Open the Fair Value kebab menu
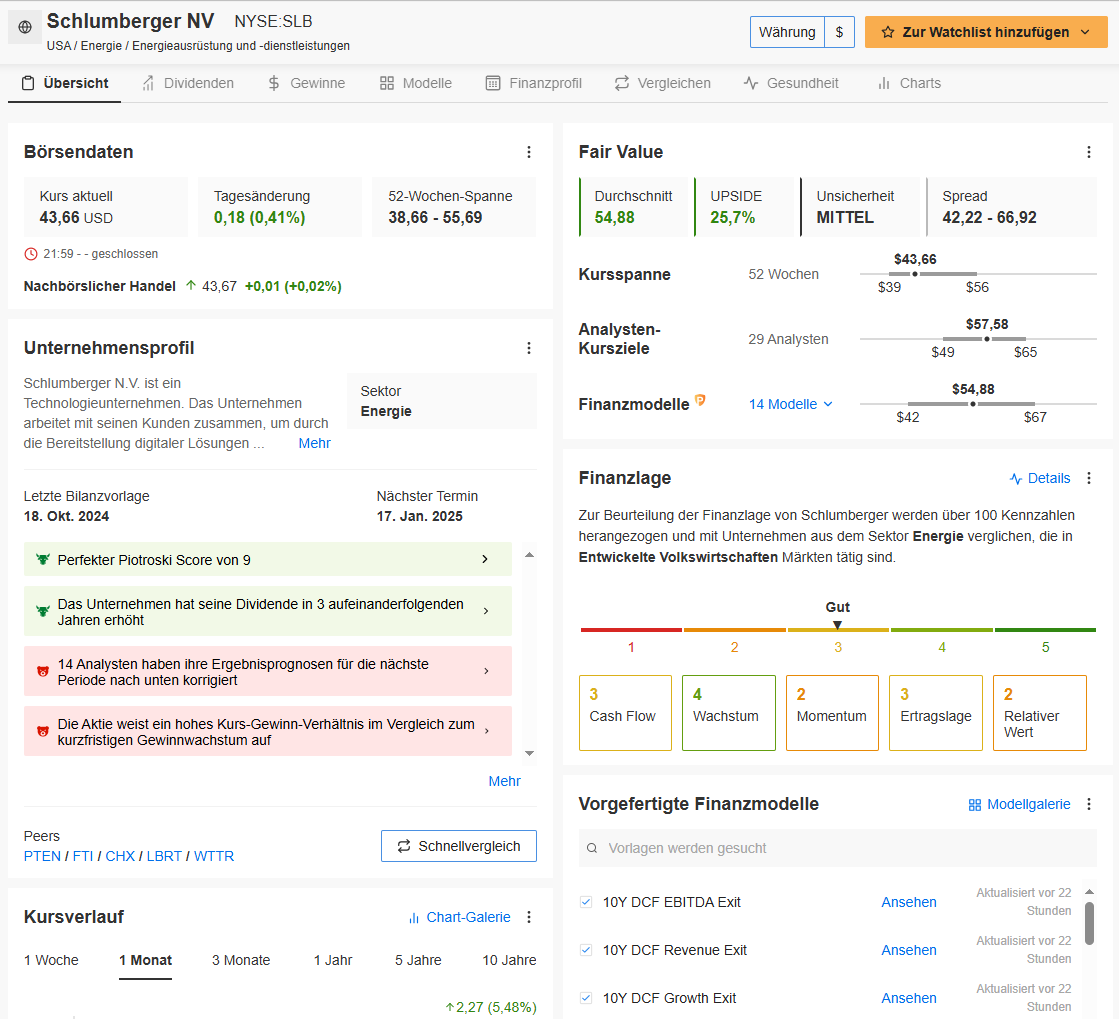1119x1019 pixels. pyautogui.click(x=1088, y=152)
